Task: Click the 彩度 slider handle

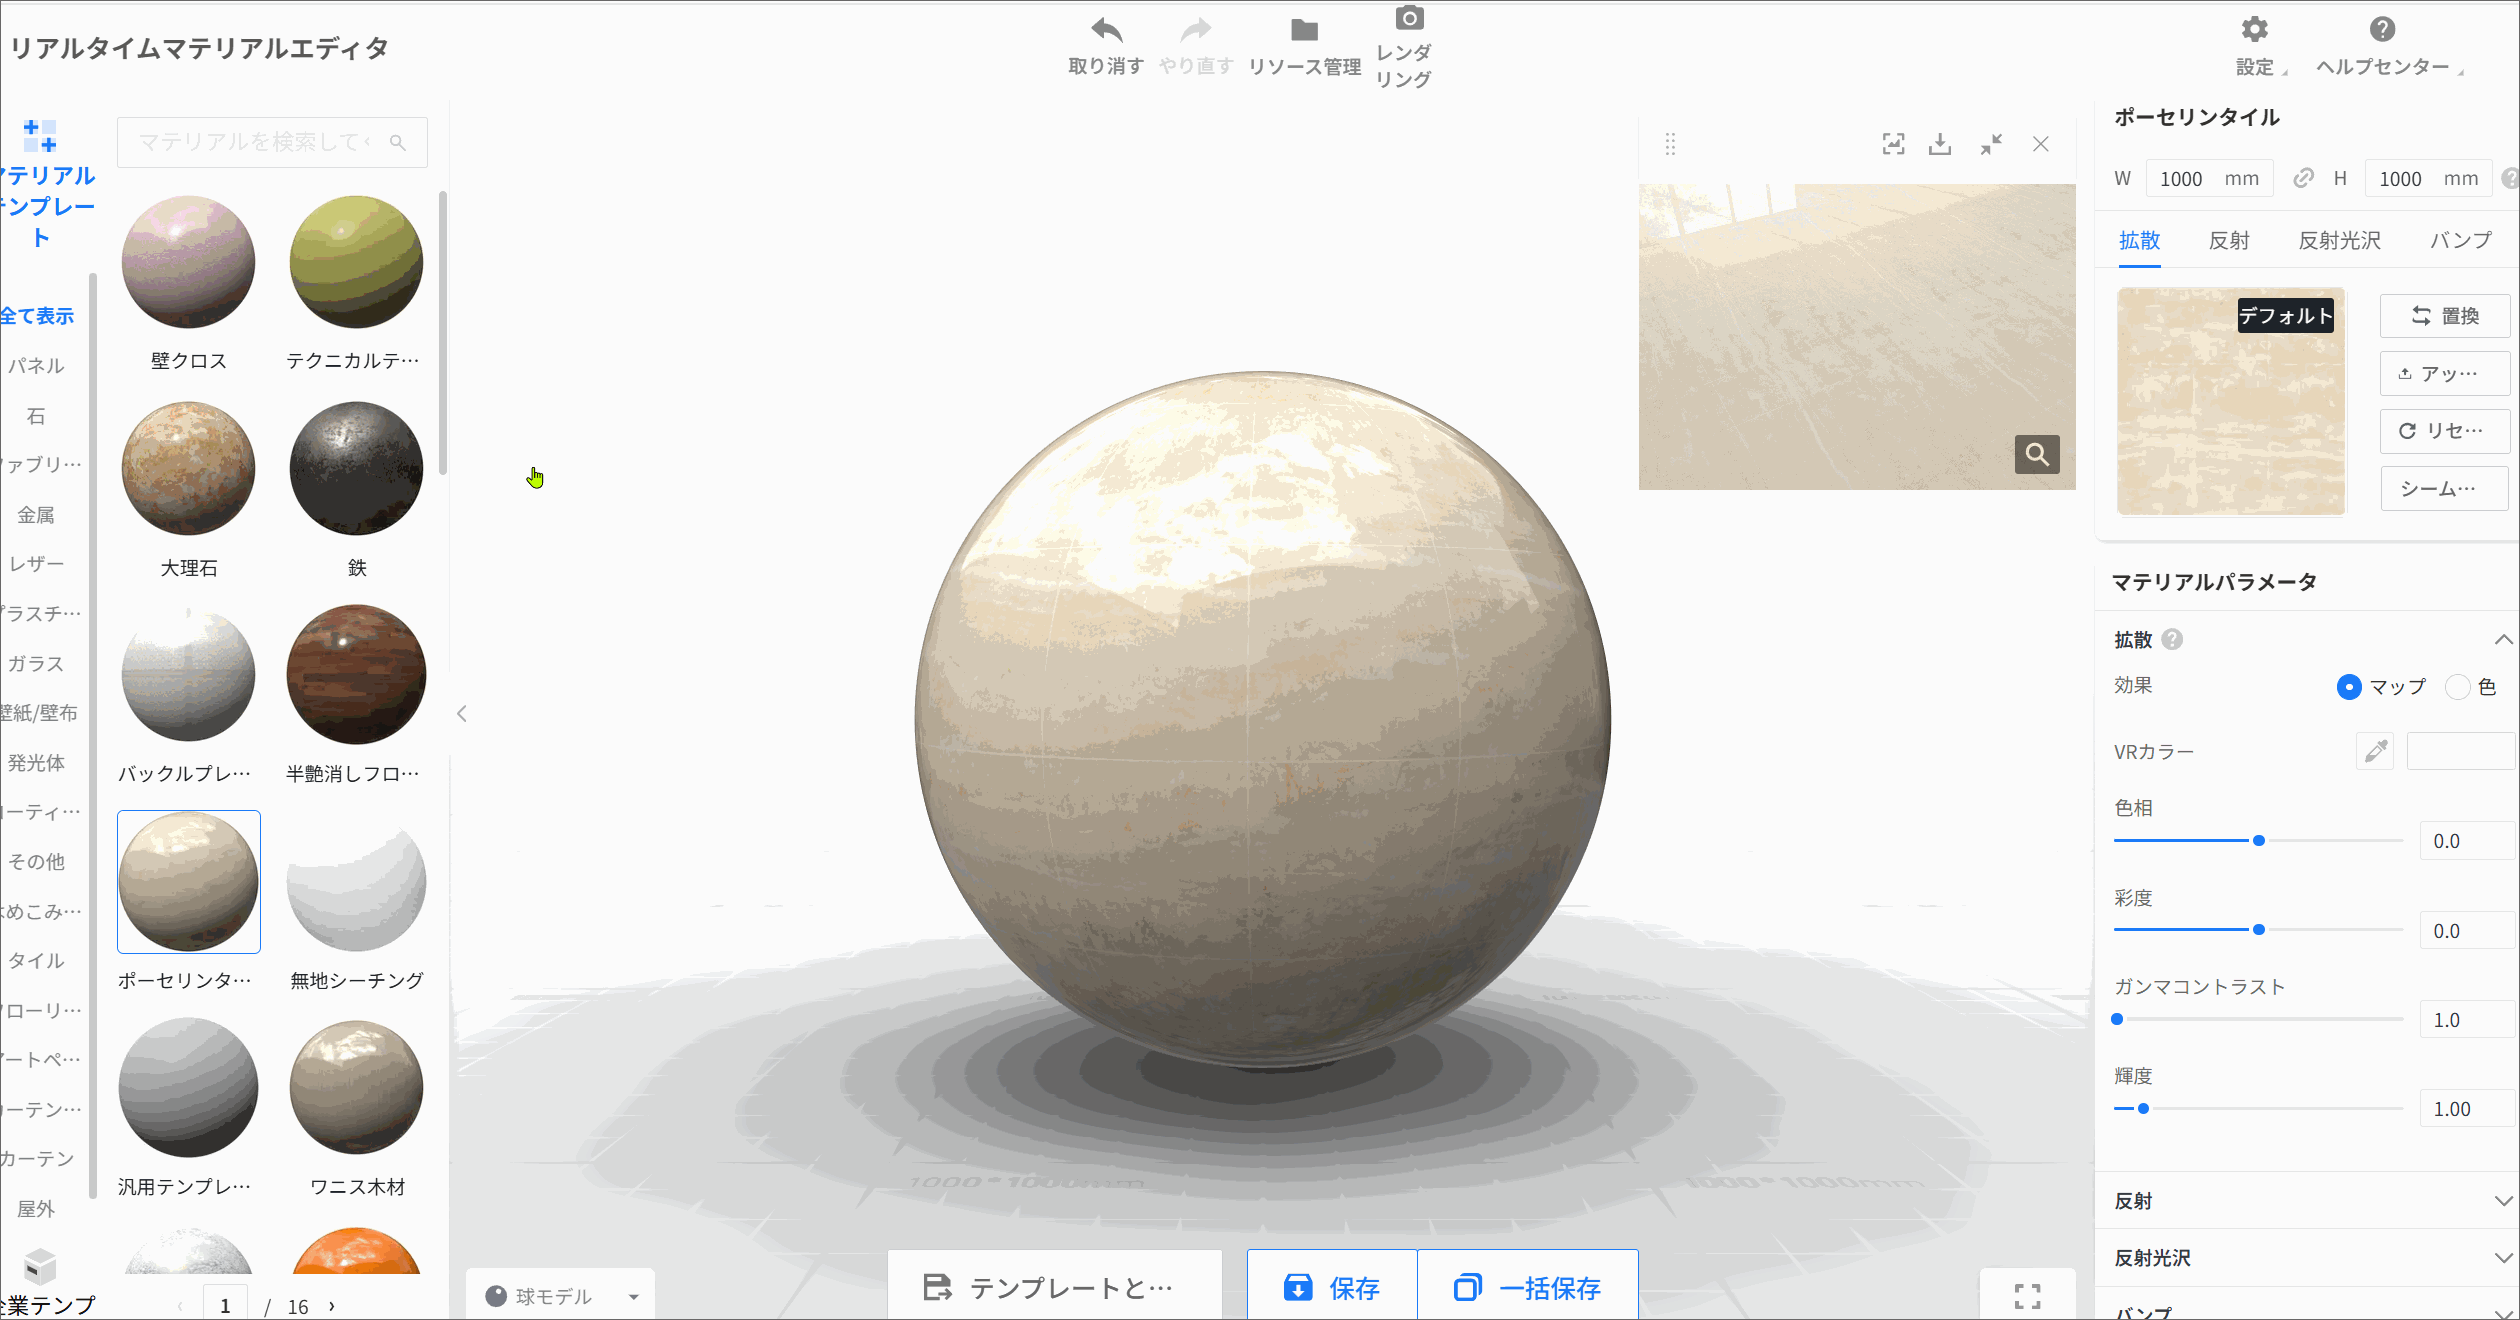Action: [2258, 930]
